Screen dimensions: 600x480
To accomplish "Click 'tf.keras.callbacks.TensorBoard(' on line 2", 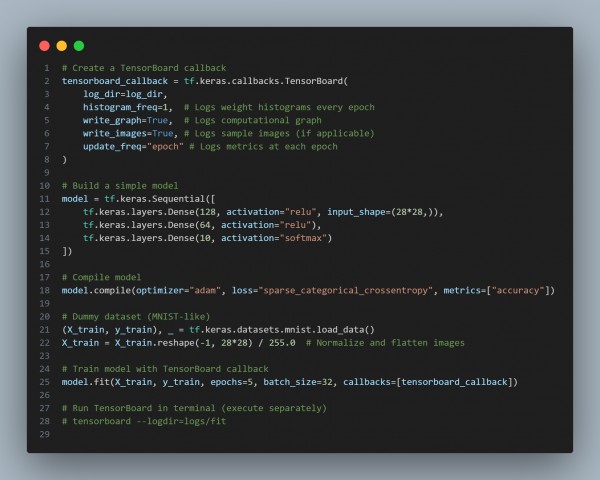I will click(266, 81).
